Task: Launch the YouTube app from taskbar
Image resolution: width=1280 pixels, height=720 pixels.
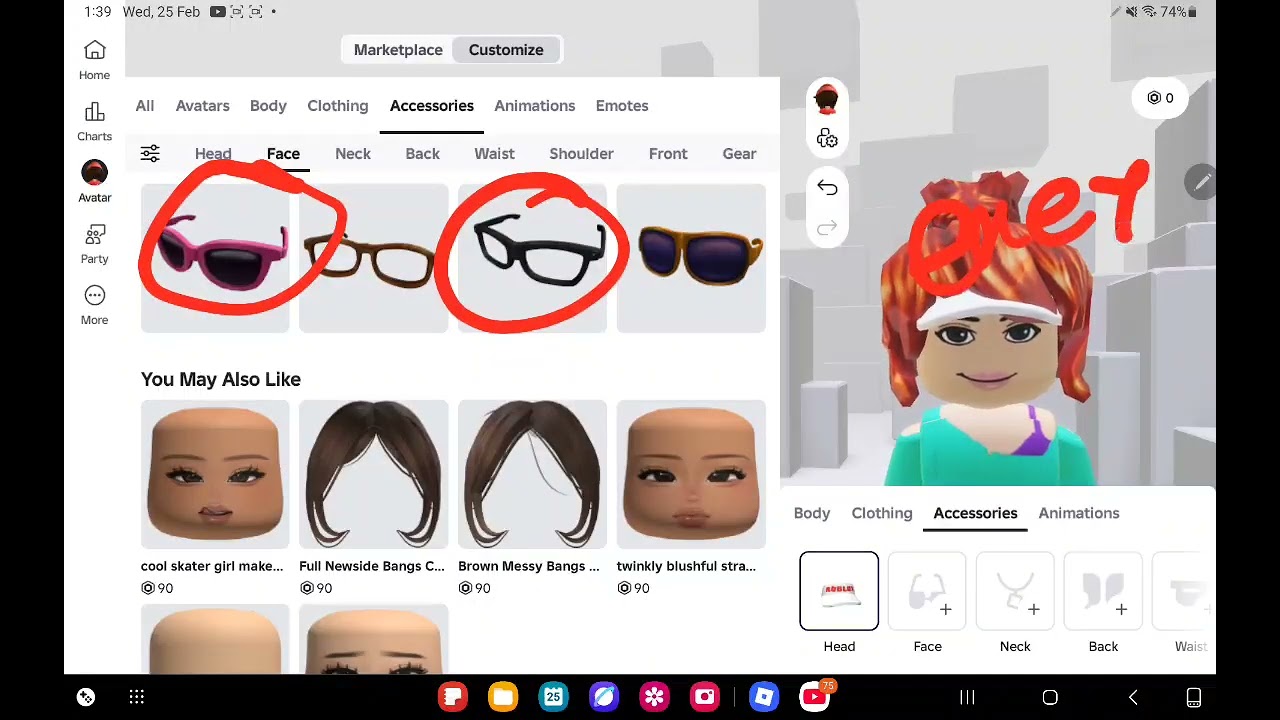Action: pyautogui.click(x=815, y=697)
